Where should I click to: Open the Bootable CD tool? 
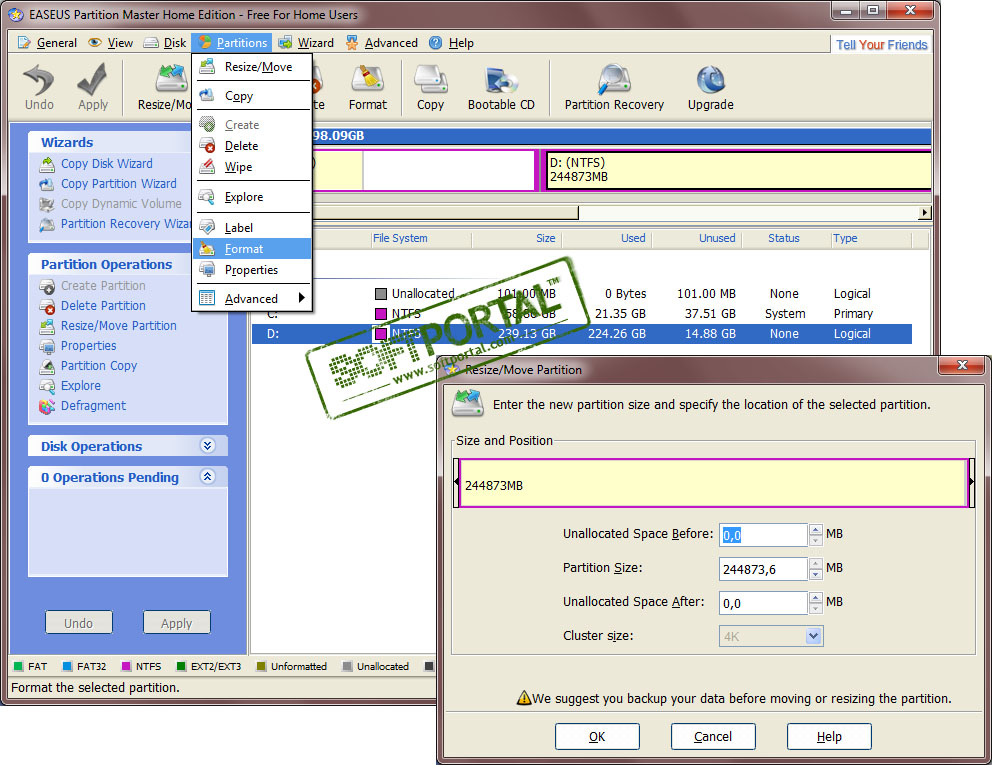point(501,88)
